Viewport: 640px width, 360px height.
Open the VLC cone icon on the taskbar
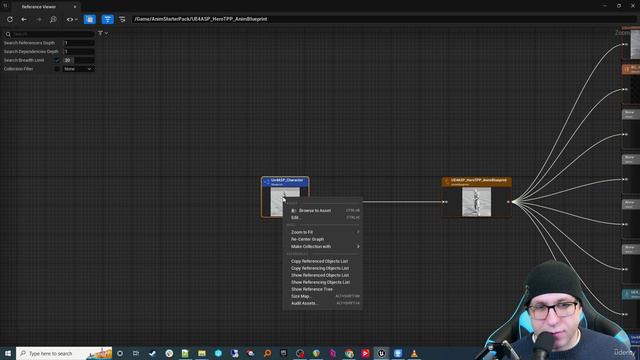[414, 353]
